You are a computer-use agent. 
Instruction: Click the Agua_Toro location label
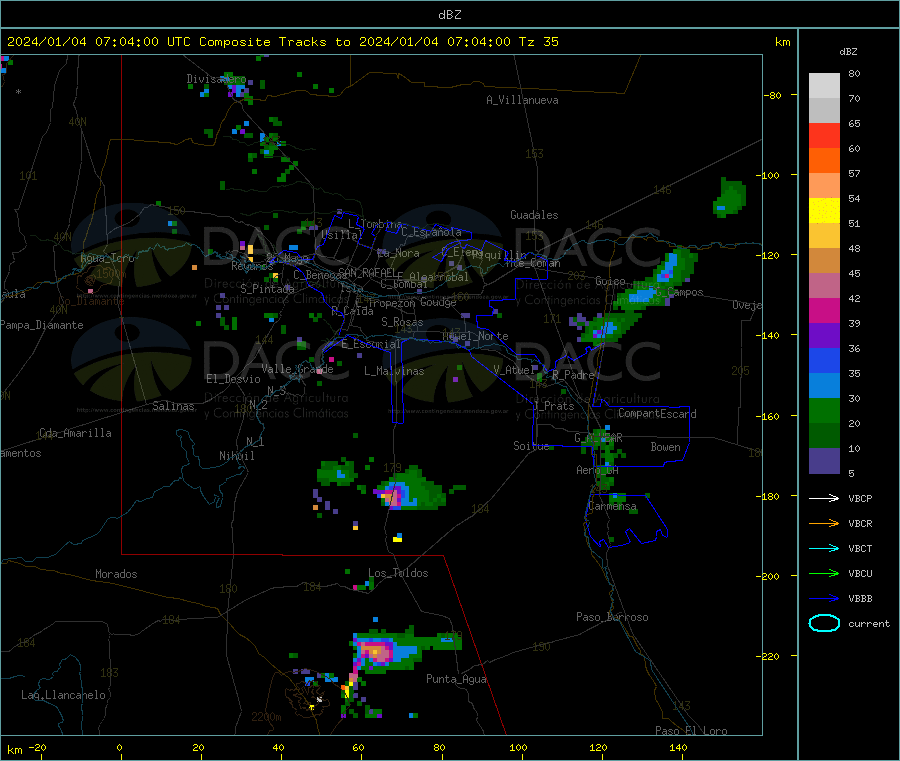[107, 258]
